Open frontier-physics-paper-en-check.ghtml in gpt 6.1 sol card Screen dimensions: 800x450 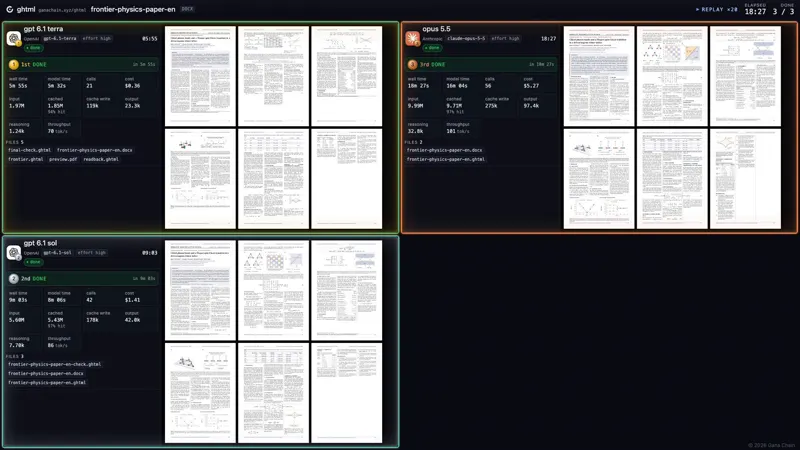tap(55, 365)
